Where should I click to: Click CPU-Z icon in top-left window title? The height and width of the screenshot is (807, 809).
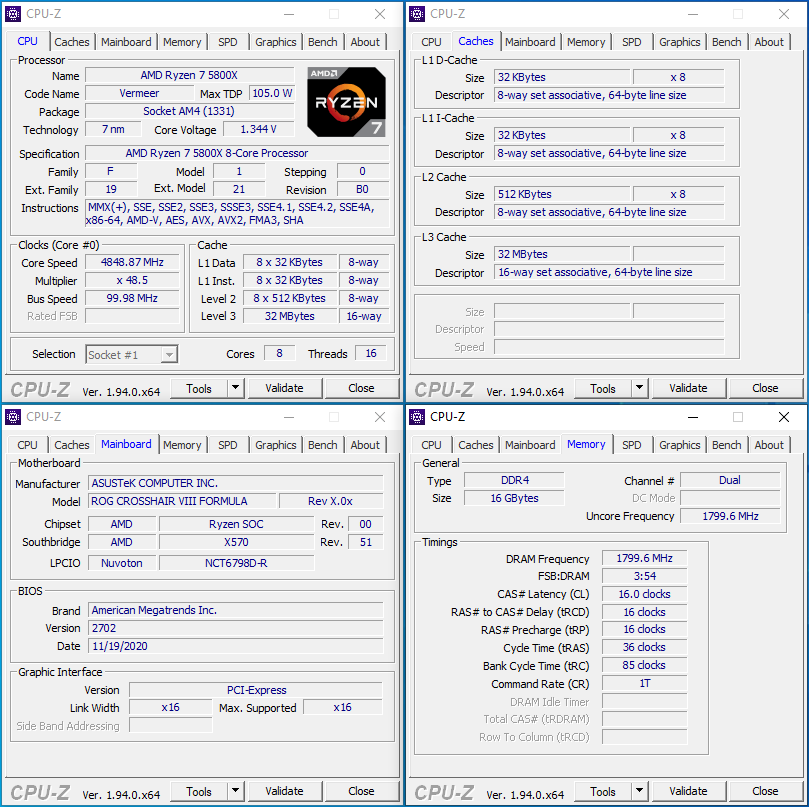pyautogui.click(x=13, y=13)
